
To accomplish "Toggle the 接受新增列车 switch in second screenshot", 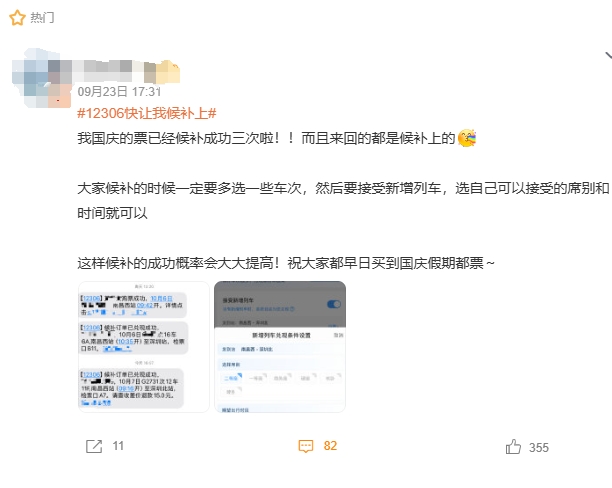I will click(334, 304).
